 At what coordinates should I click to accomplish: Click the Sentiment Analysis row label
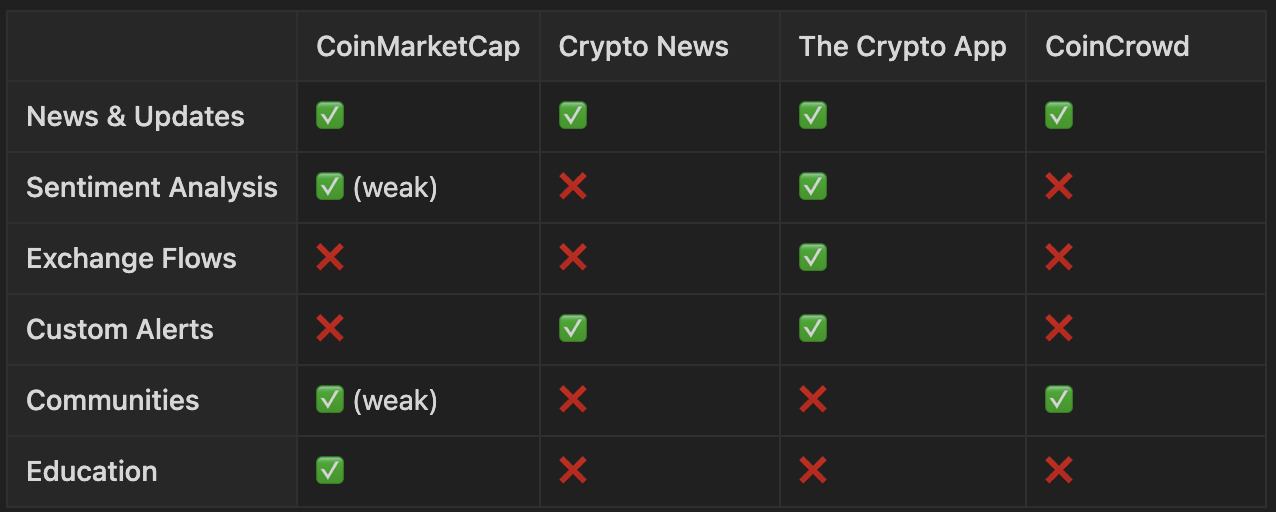pos(152,187)
